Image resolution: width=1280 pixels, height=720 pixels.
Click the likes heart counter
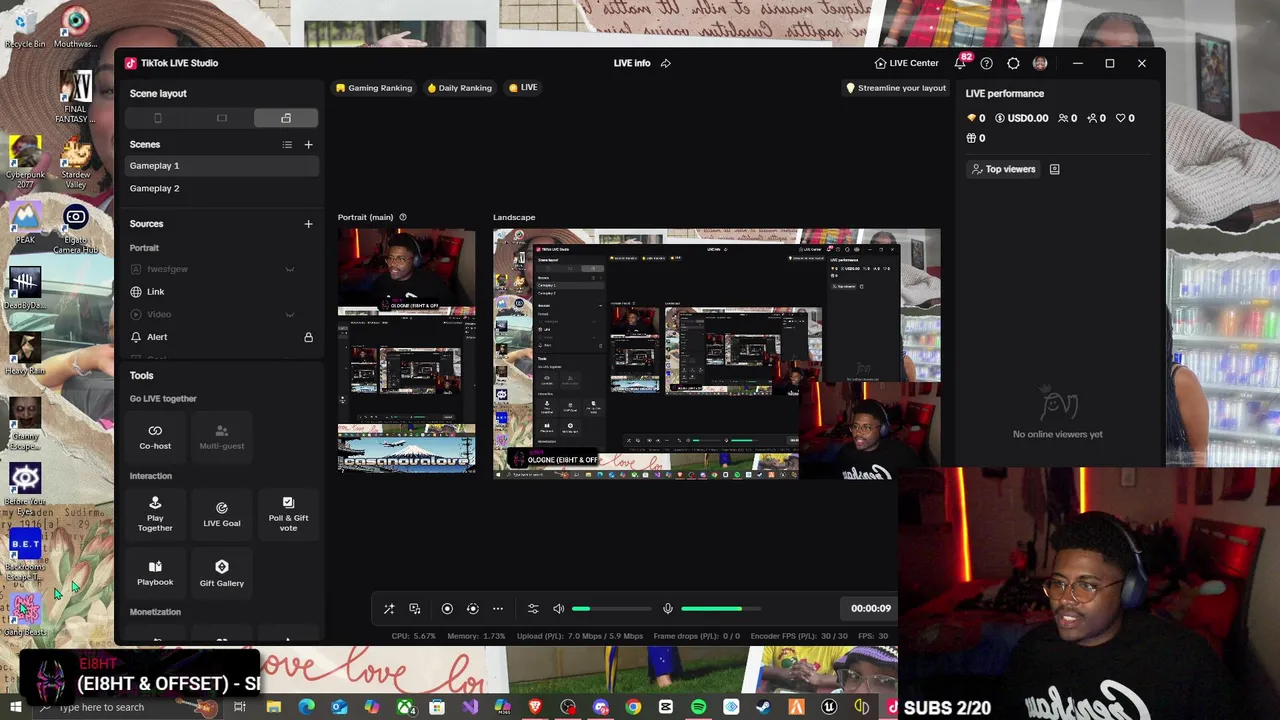pos(1126,118)
